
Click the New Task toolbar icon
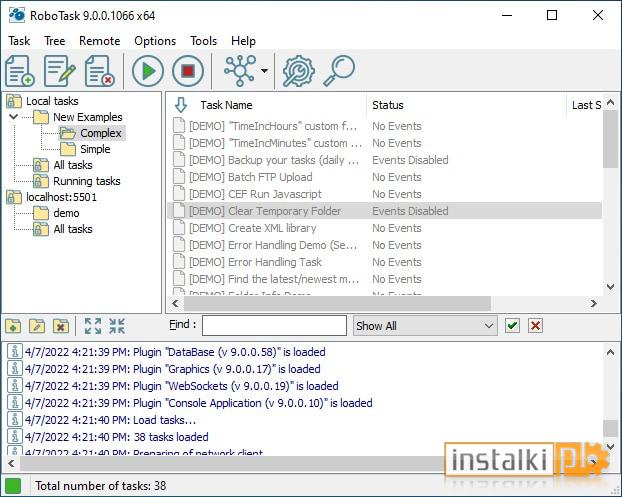20,71
